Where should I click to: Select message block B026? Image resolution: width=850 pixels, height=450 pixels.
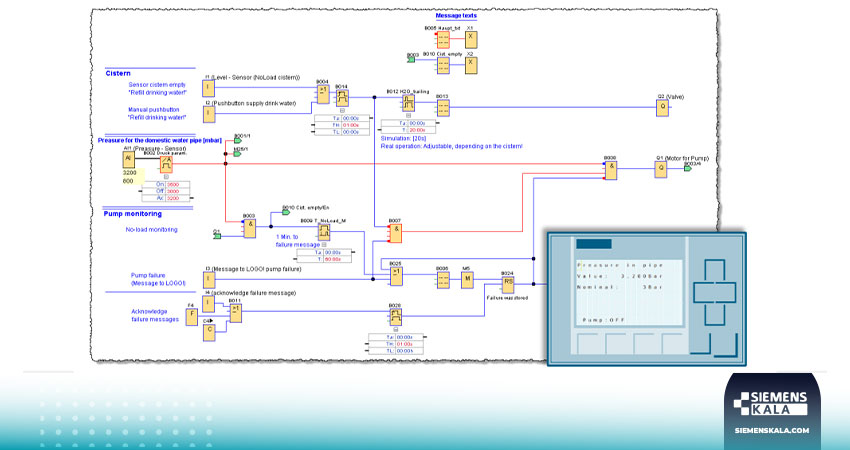443,280
